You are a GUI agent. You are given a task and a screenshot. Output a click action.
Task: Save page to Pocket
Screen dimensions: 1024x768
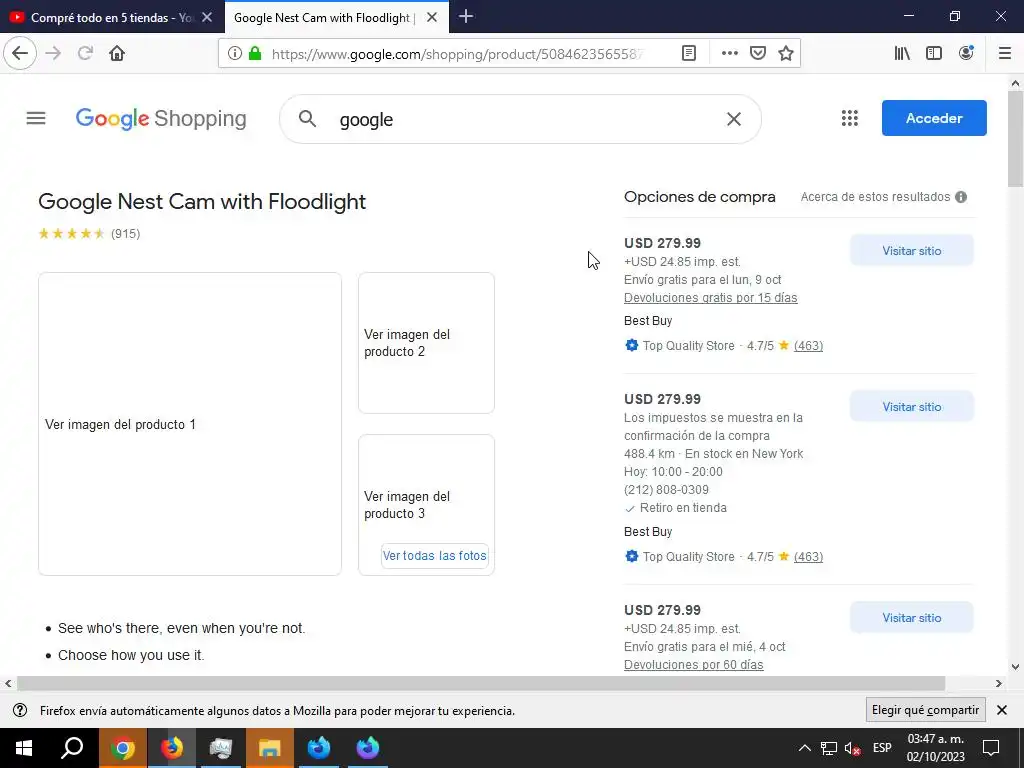758,53
